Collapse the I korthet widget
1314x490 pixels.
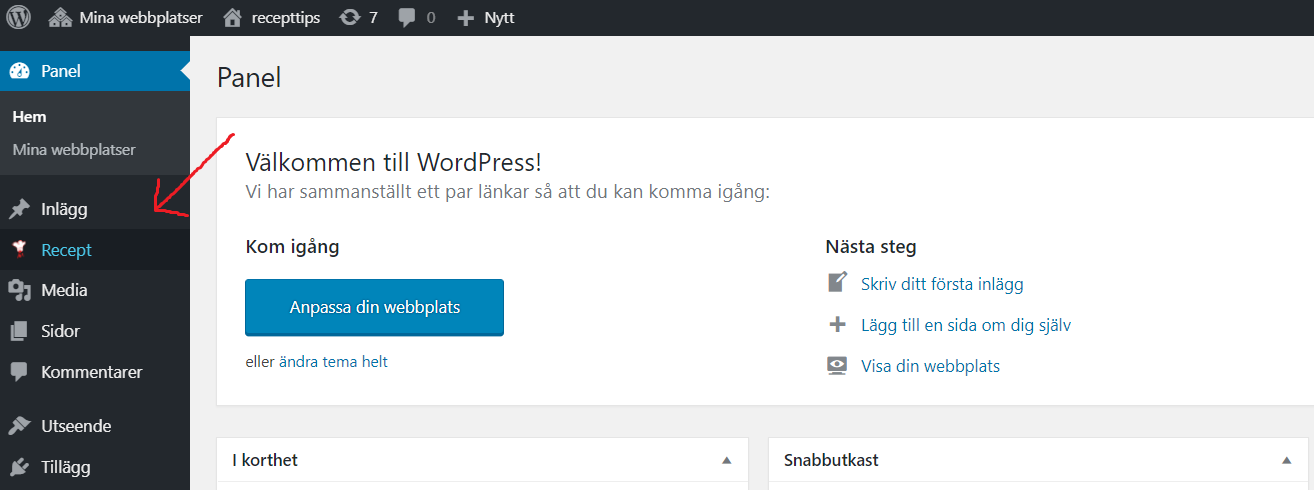click(x=727, y=460)
